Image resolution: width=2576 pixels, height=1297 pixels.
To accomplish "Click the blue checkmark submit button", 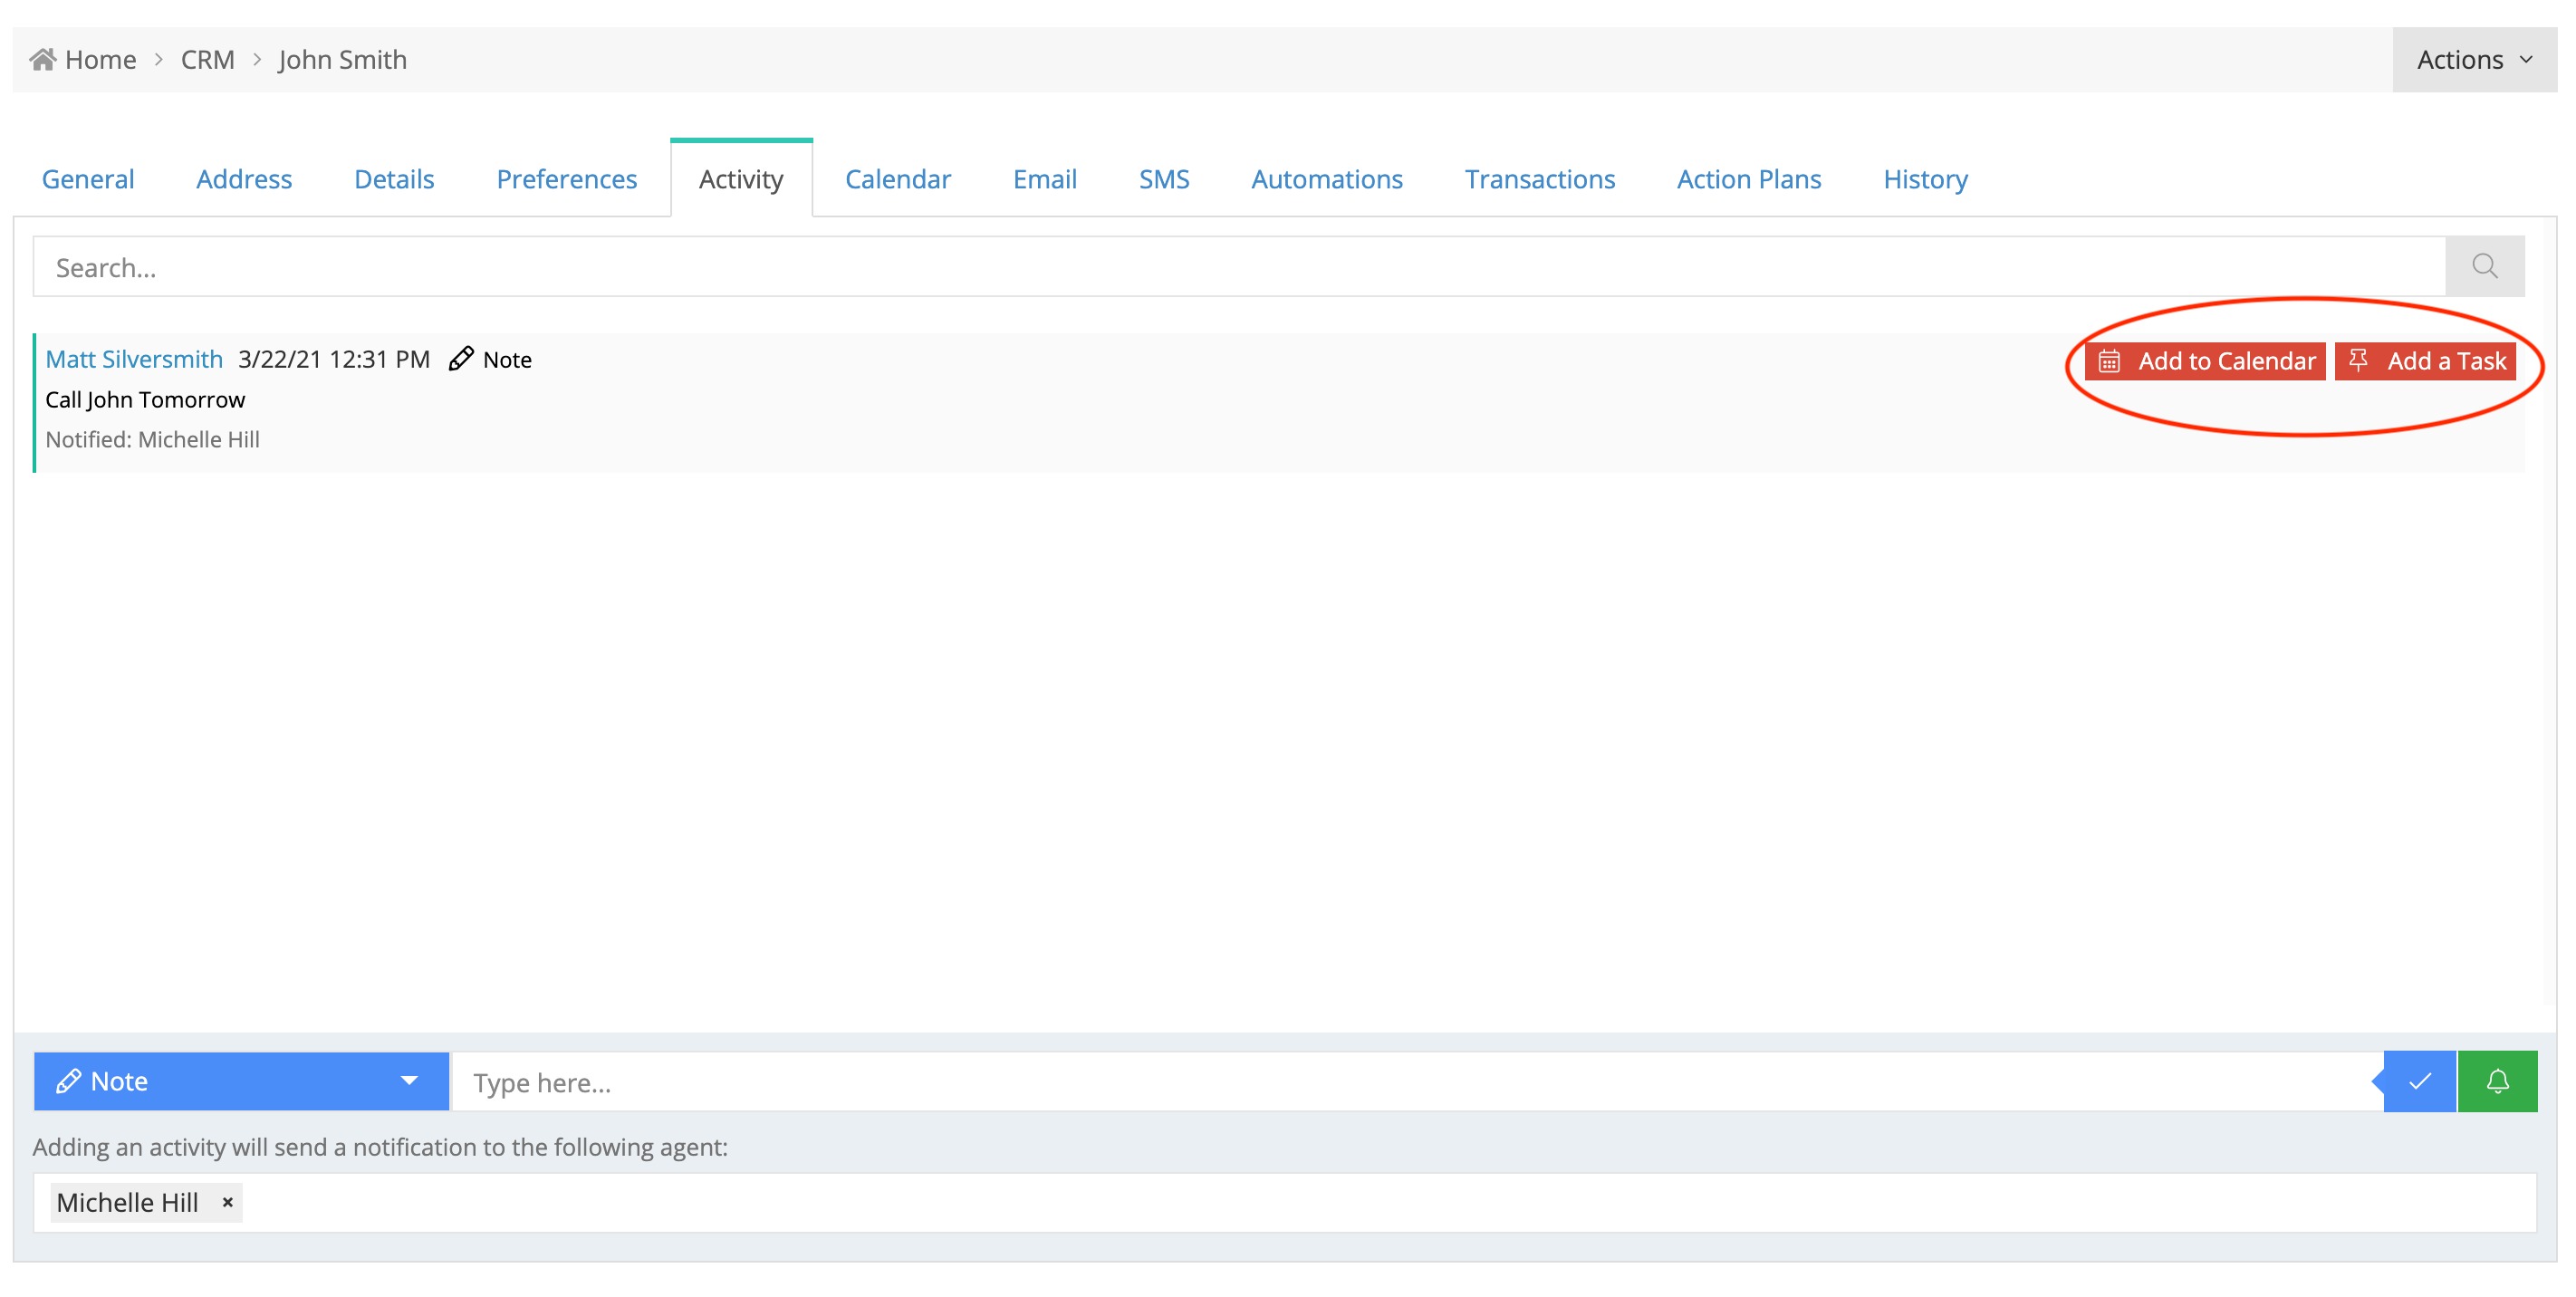I will coord(2419,1081).
